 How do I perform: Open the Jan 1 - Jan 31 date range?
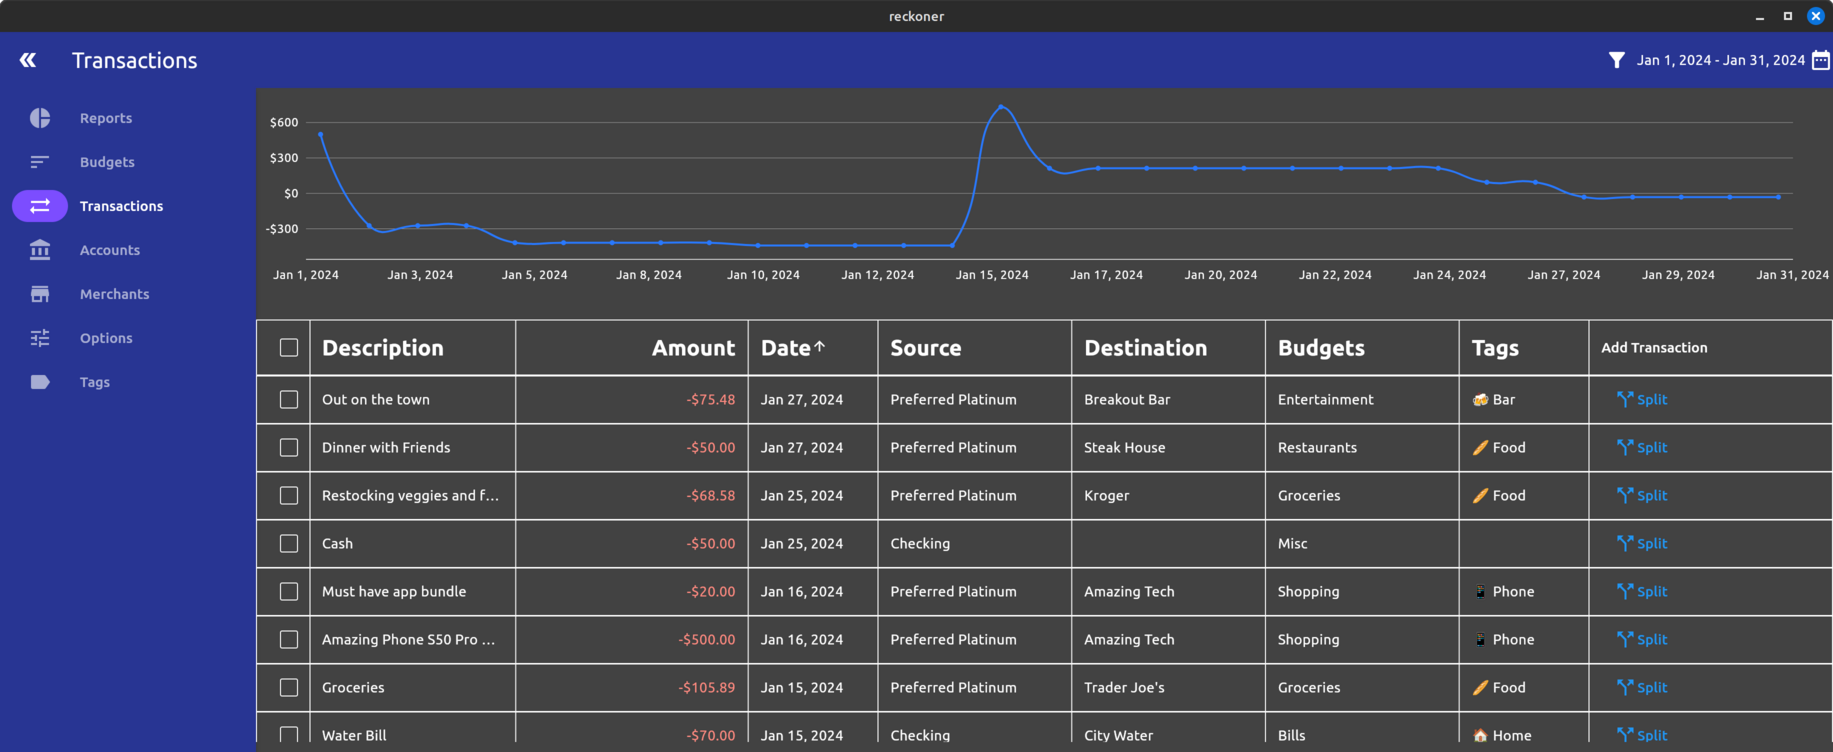tap(1720, 60)
